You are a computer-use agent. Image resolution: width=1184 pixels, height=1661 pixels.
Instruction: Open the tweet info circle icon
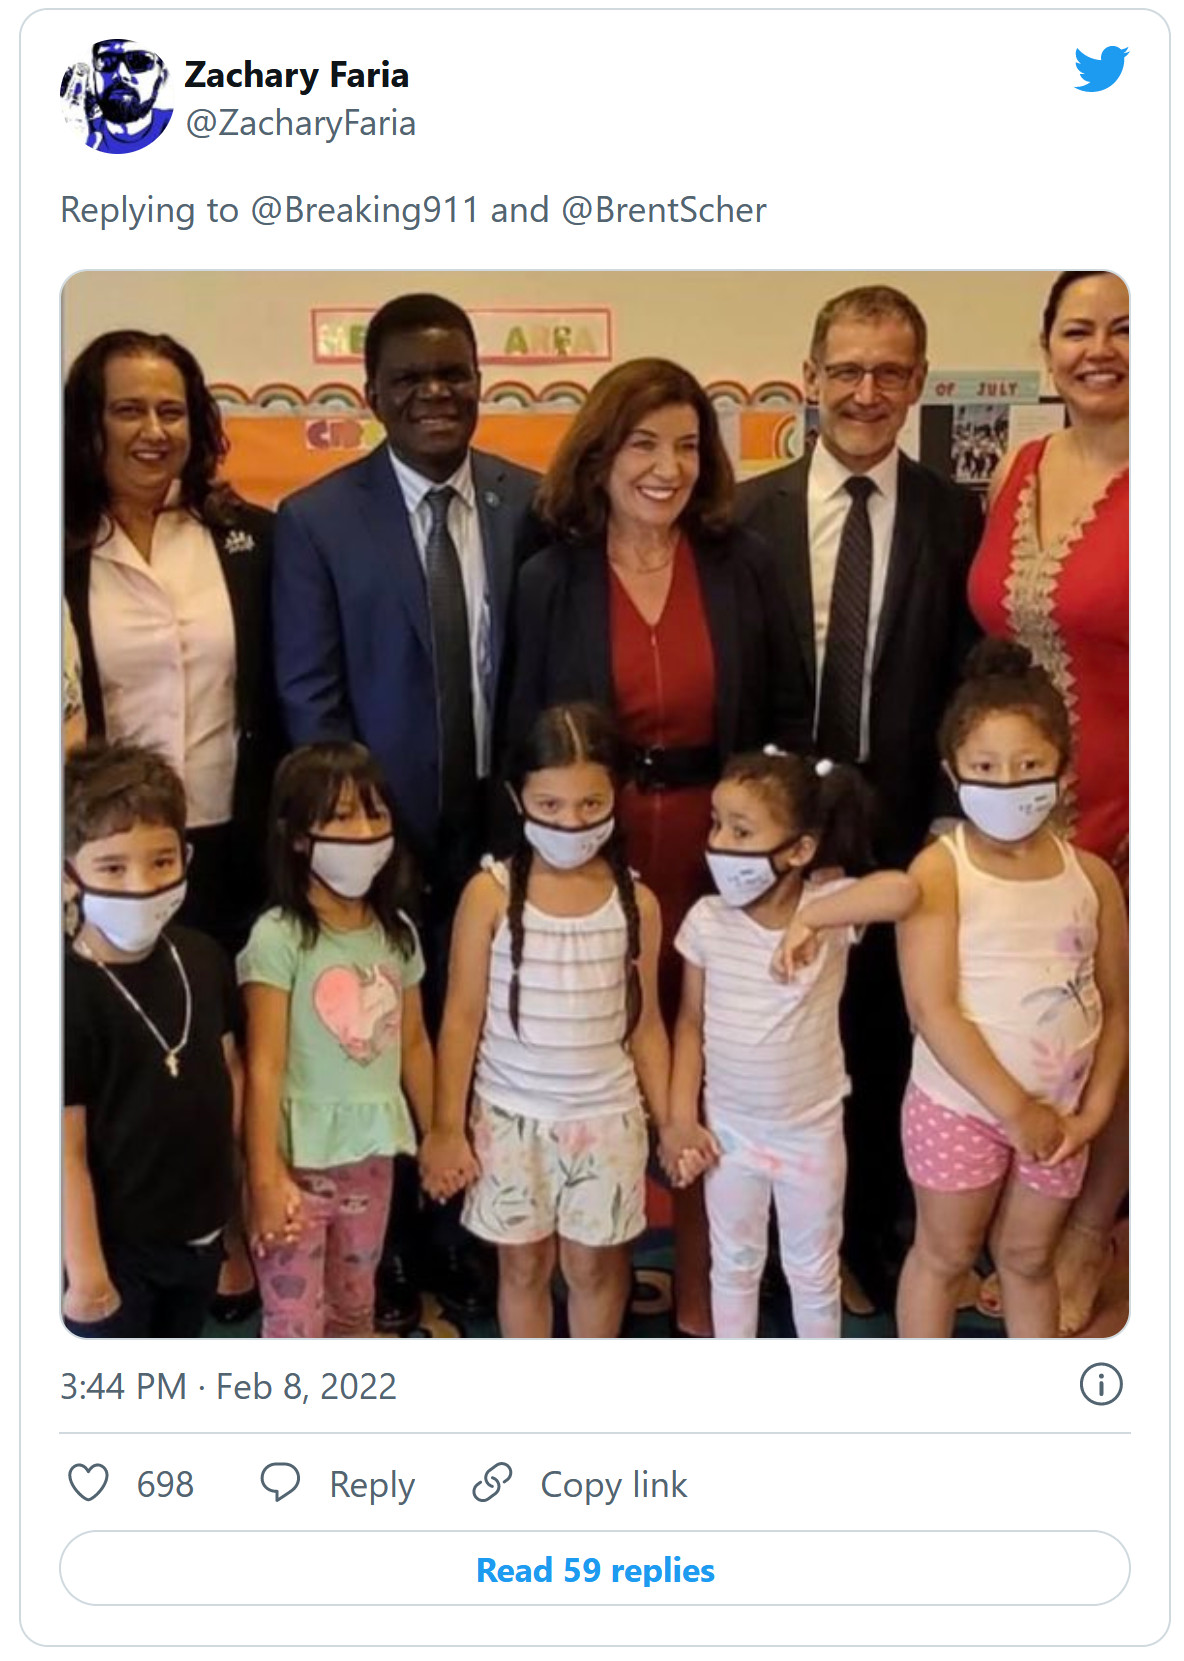point(1101,1385)
